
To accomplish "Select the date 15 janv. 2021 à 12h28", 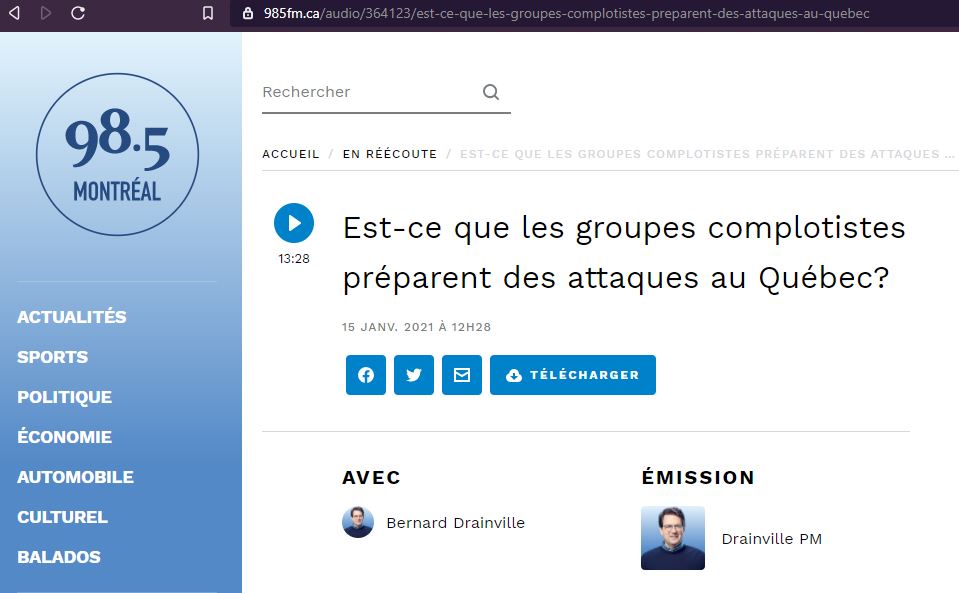I will tap(417, 327).
